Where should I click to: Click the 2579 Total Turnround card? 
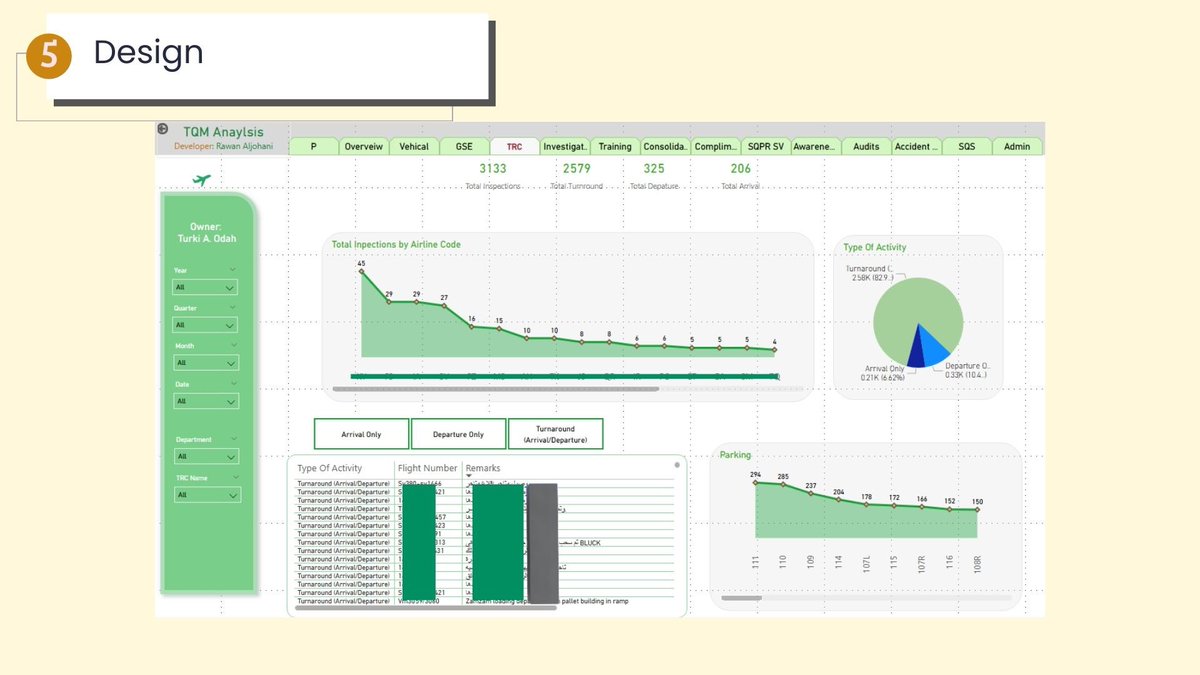coord(577,175)
